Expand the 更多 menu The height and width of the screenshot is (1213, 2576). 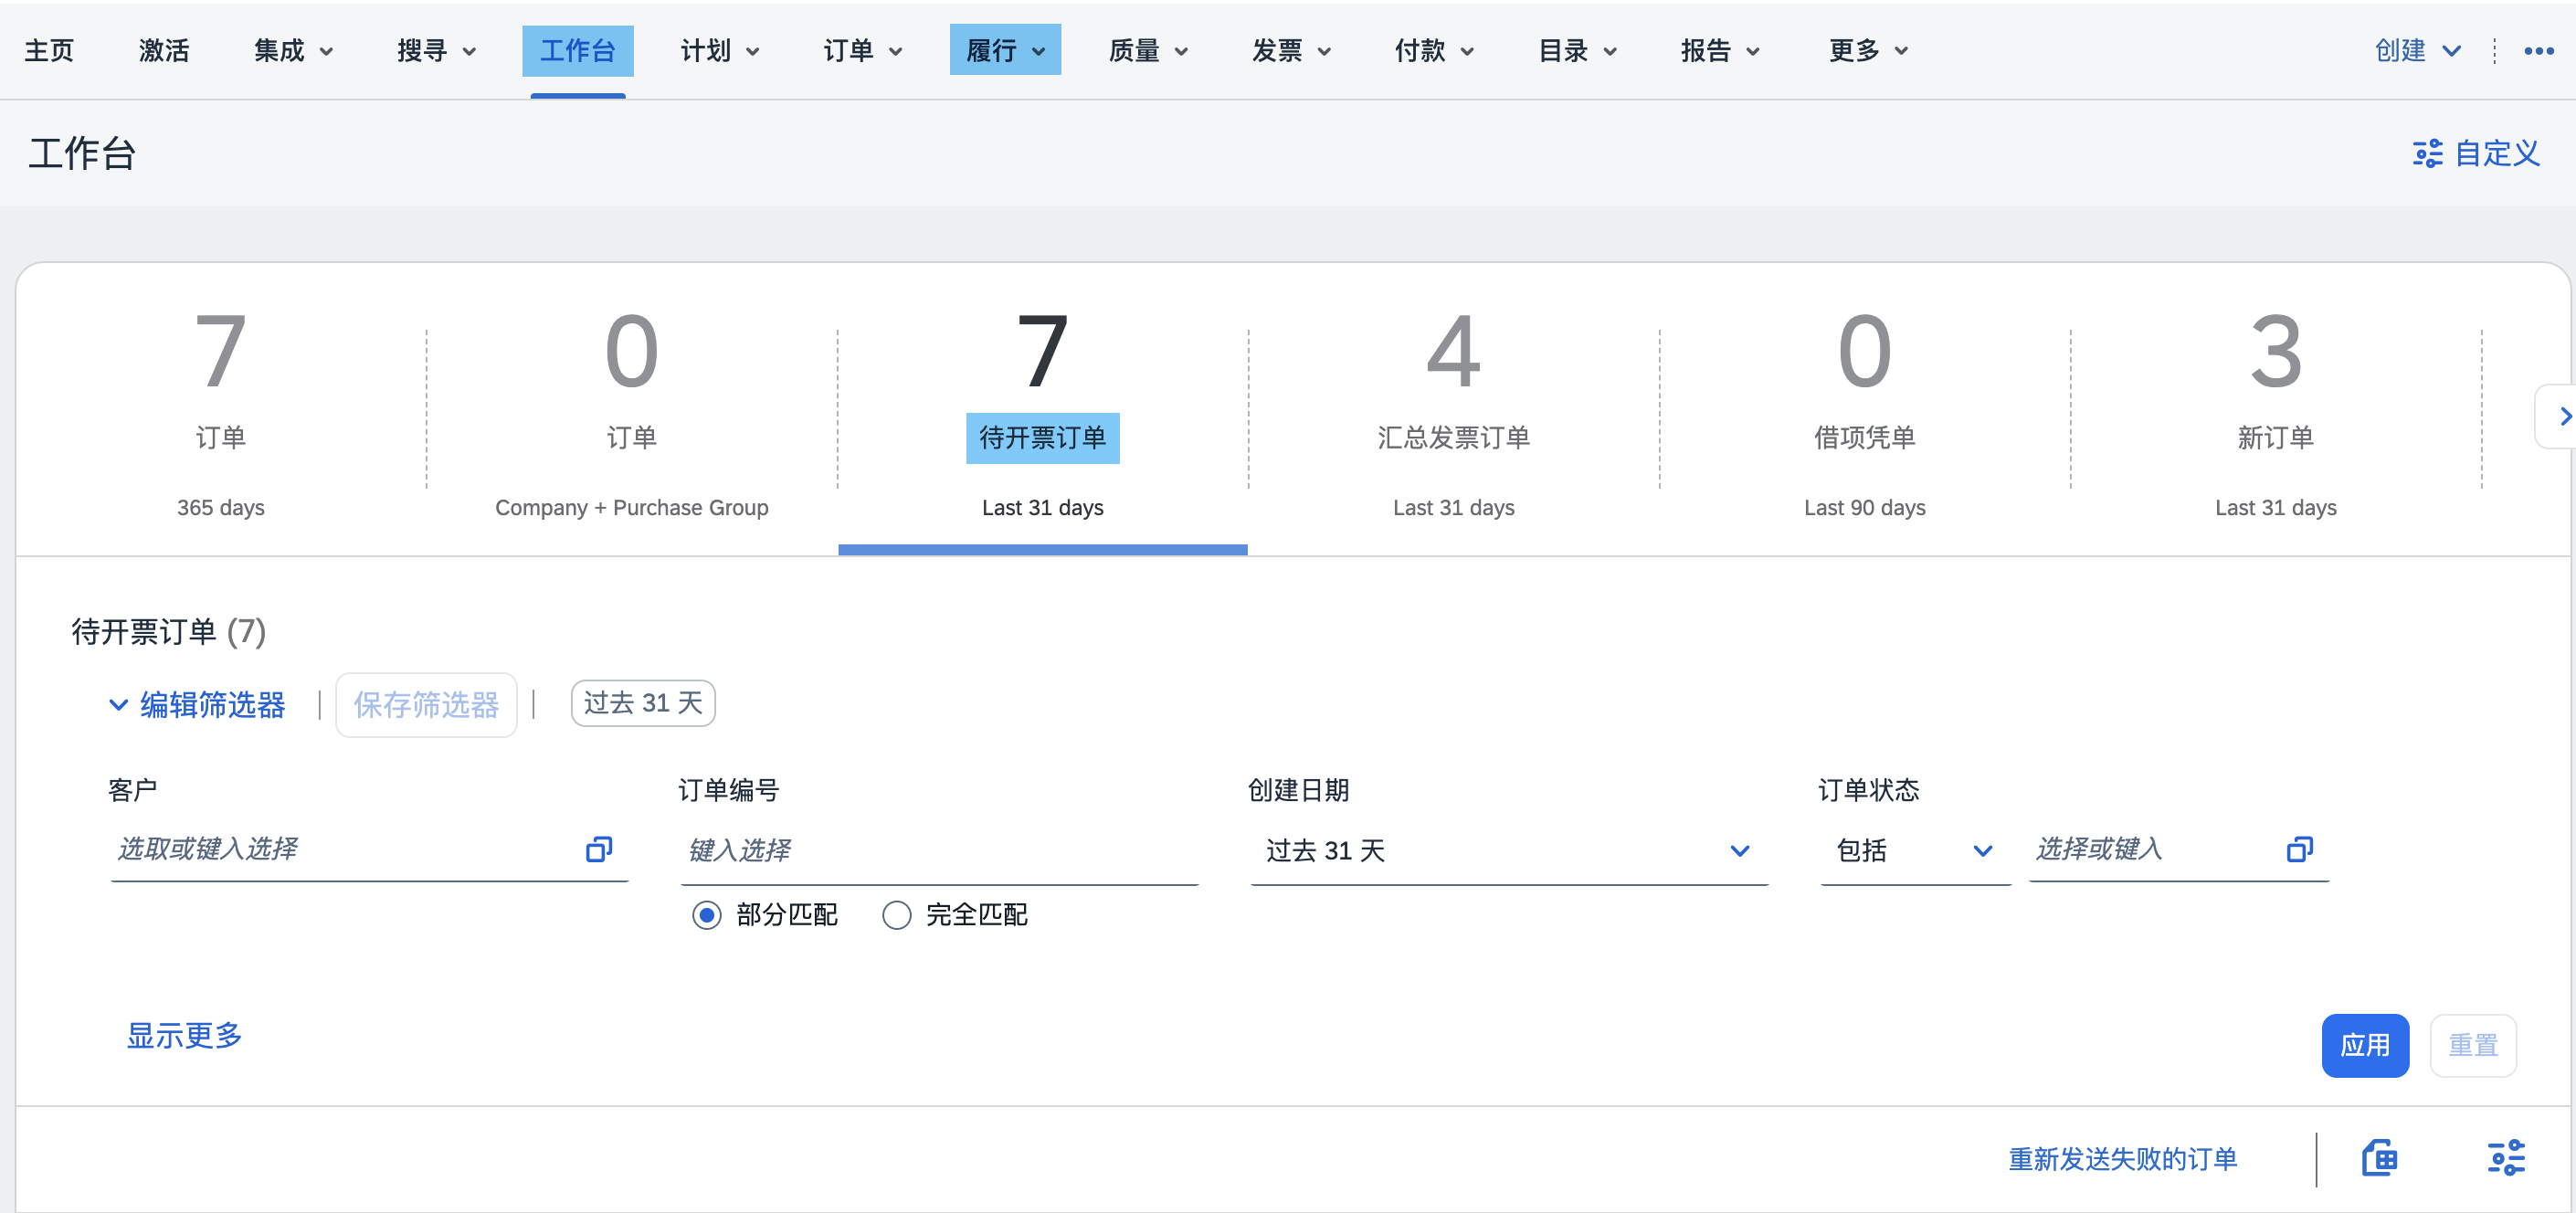1868,51
